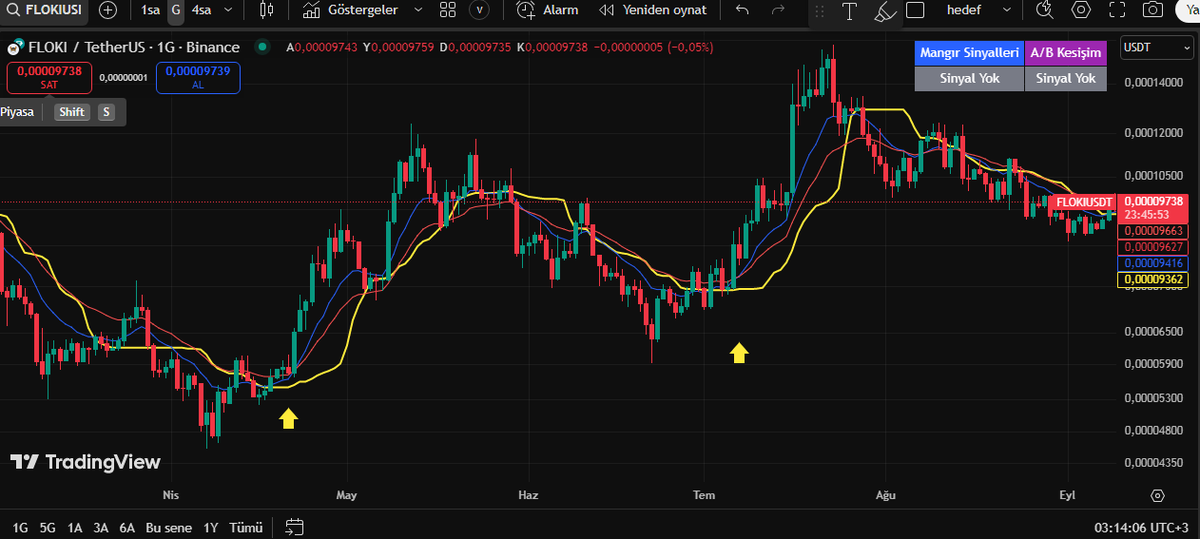Open time axis settings gear icon
This screenshot has height=539, width=1200.
(1158, 495)
